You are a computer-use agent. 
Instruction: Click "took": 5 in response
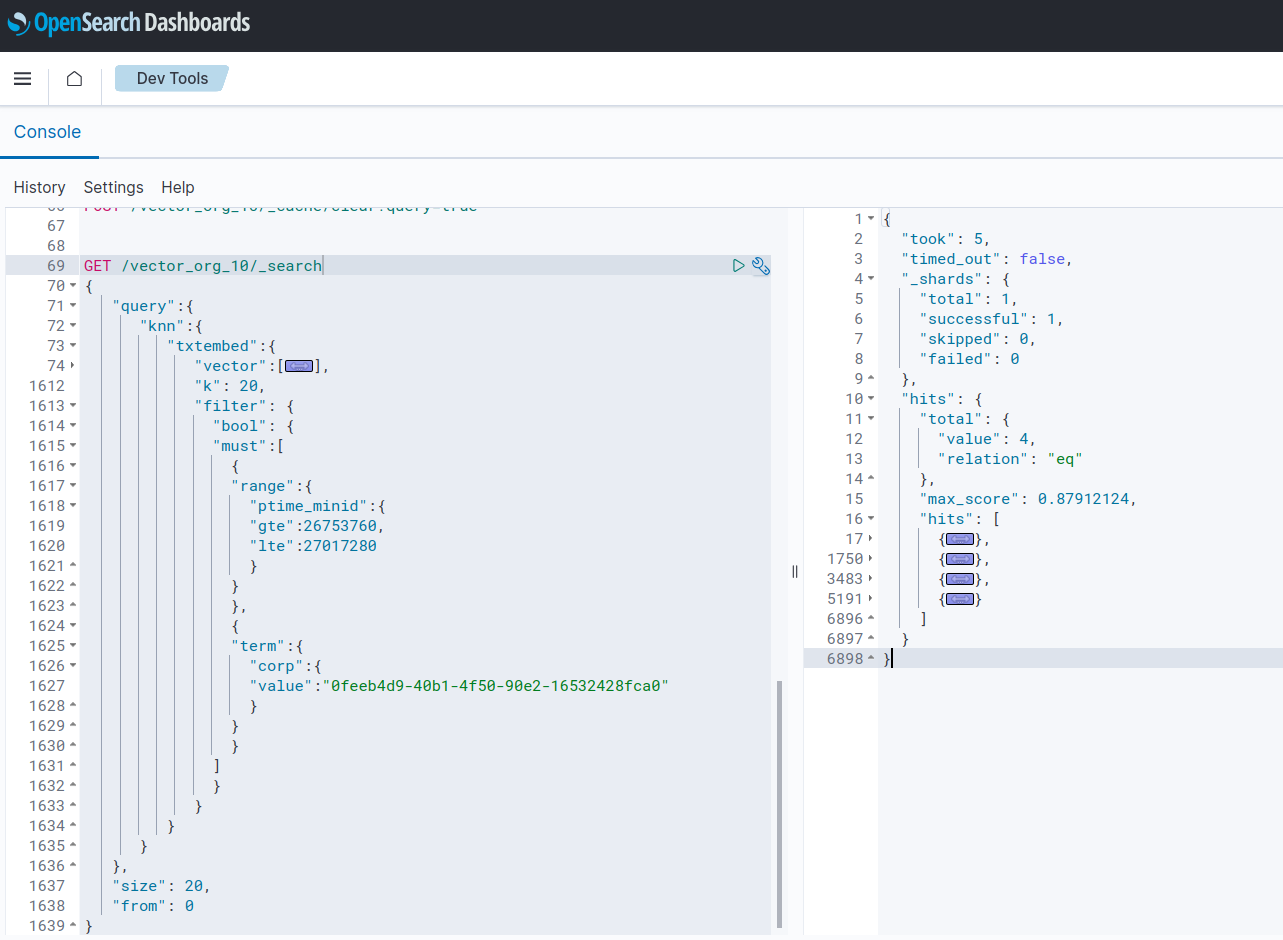point(947,239)
